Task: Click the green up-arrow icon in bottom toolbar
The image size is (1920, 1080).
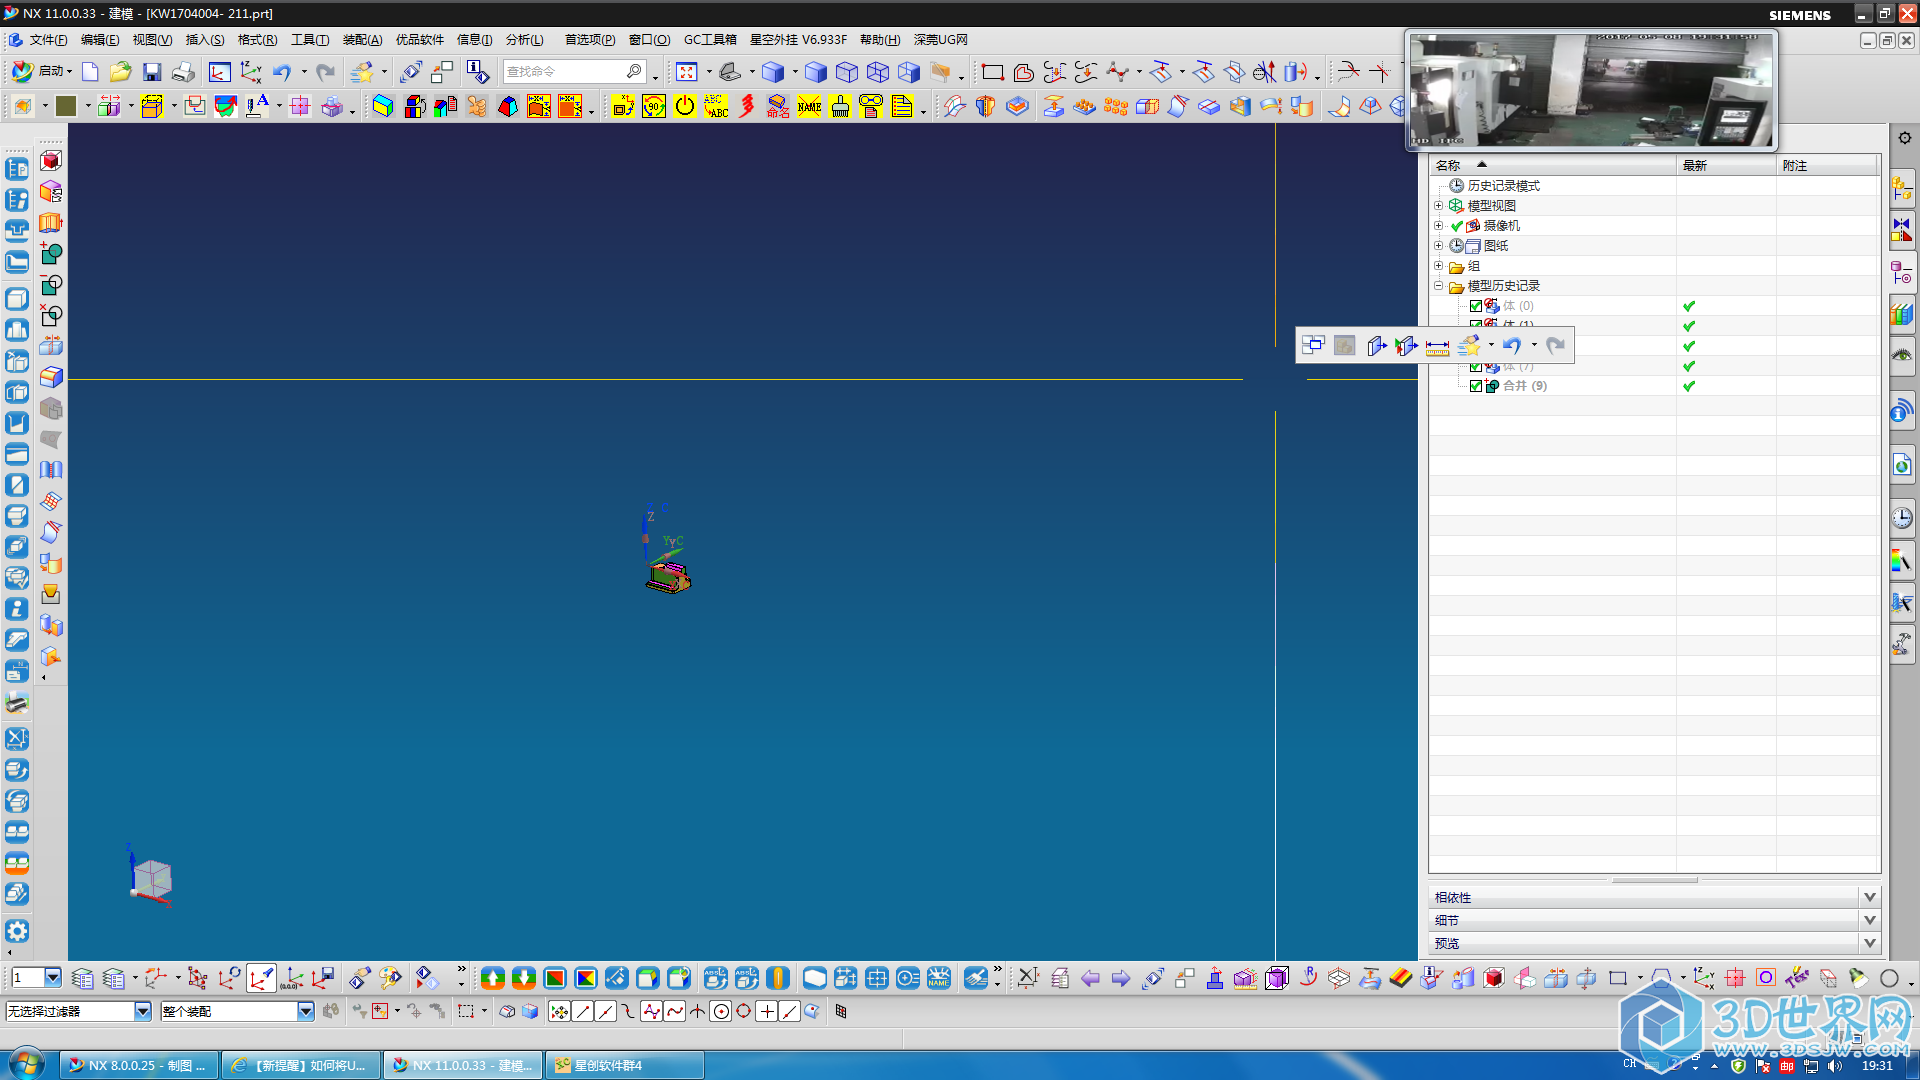Action: point(493,978)
